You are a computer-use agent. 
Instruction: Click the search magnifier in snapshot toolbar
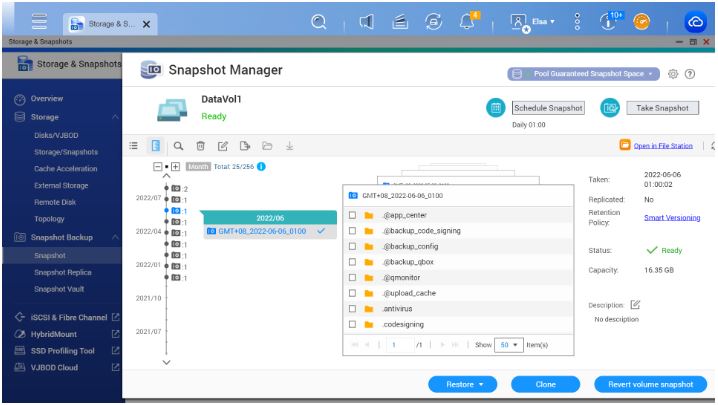178,146
